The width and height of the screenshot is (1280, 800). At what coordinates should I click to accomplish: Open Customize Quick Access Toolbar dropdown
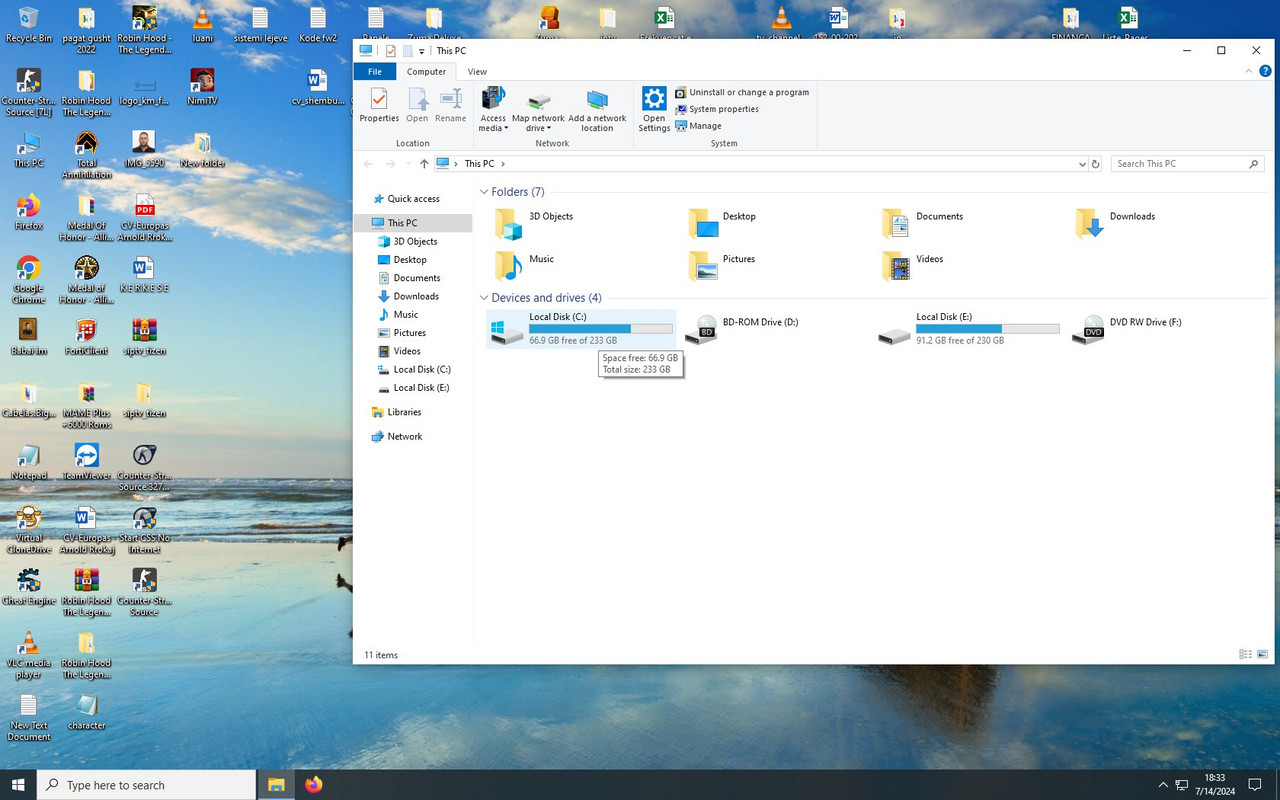coord(422,51)
